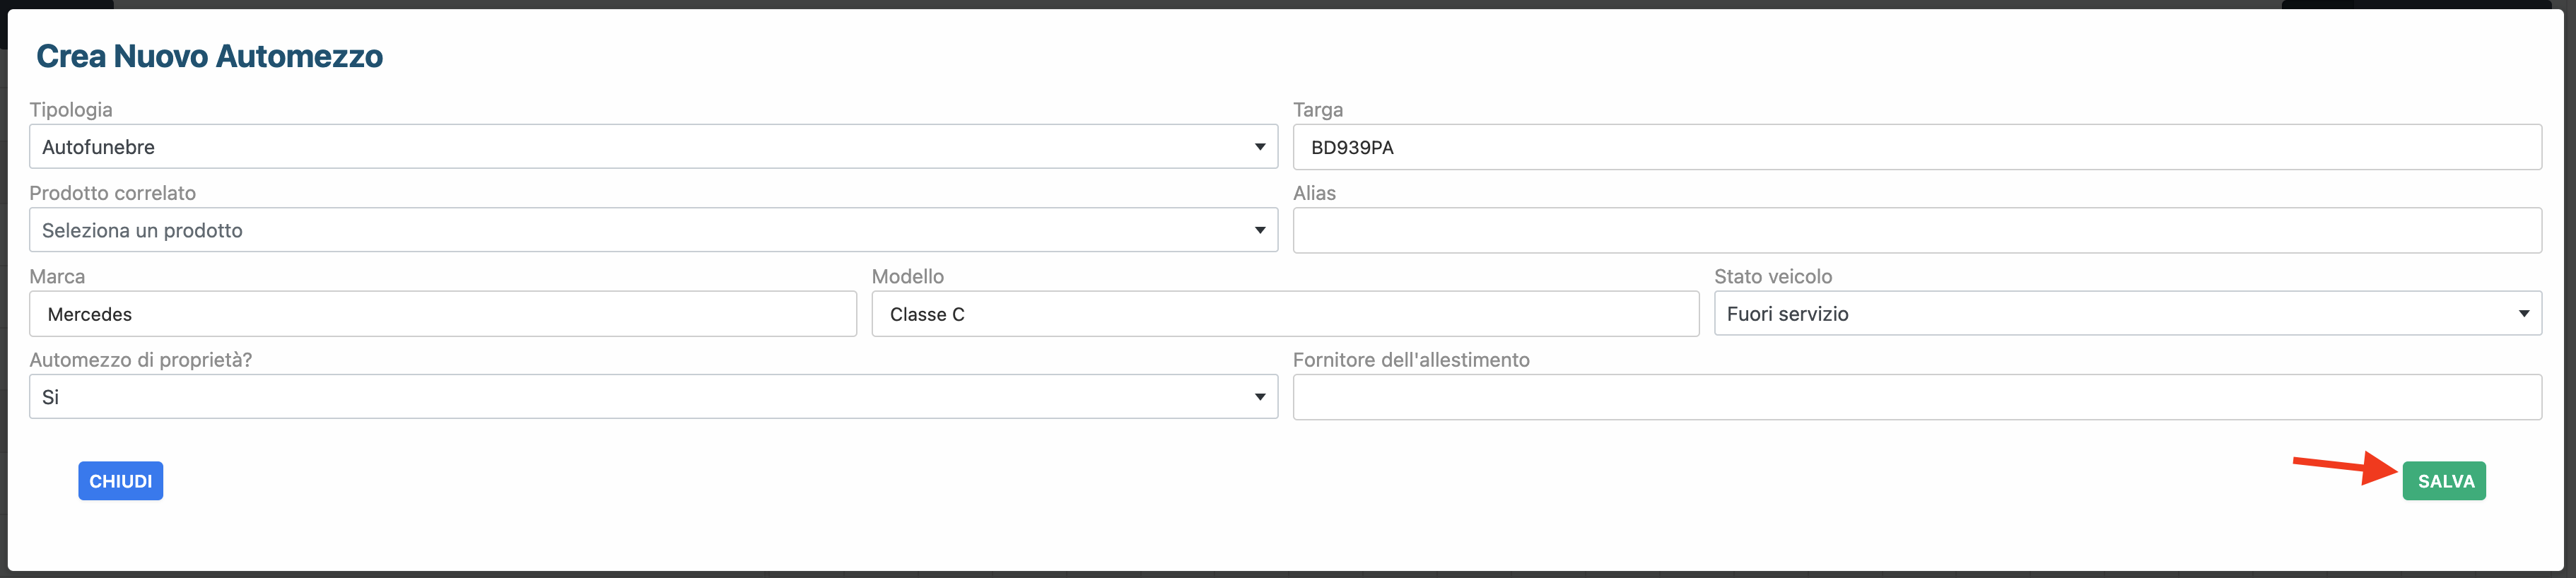Click the Fornitore dell'allestimento label text
Viewport: 2576px width, 578px height.
click(1410, 360)
